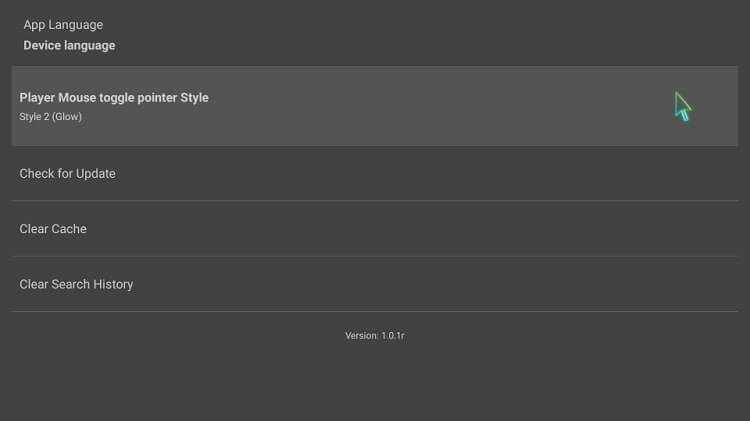The height and width of the screenshot is (421, 750).
Task: Change the Style 2 (Glow) selection
Action: tap(51, 117)
